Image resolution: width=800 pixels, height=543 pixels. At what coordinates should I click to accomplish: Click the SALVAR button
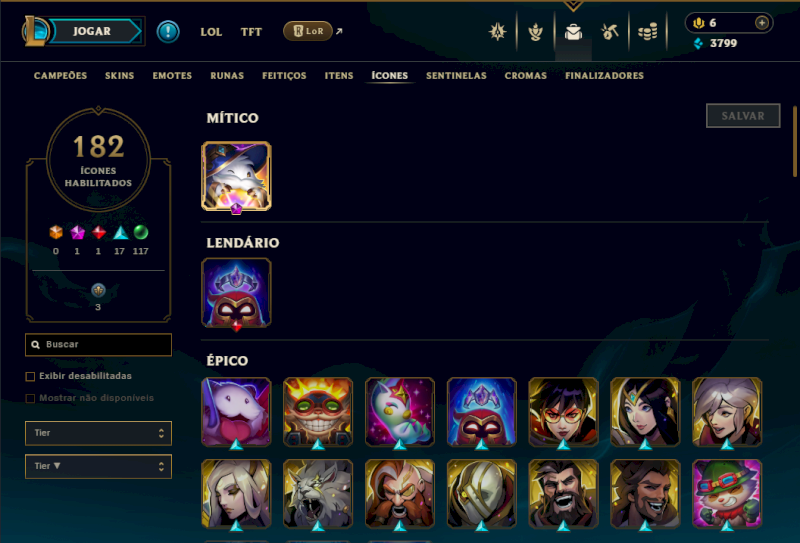click(743, 116)
